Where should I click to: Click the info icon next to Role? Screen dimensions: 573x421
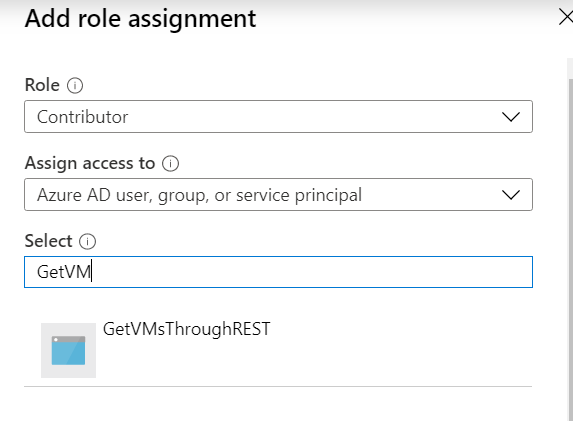[75, 86]
